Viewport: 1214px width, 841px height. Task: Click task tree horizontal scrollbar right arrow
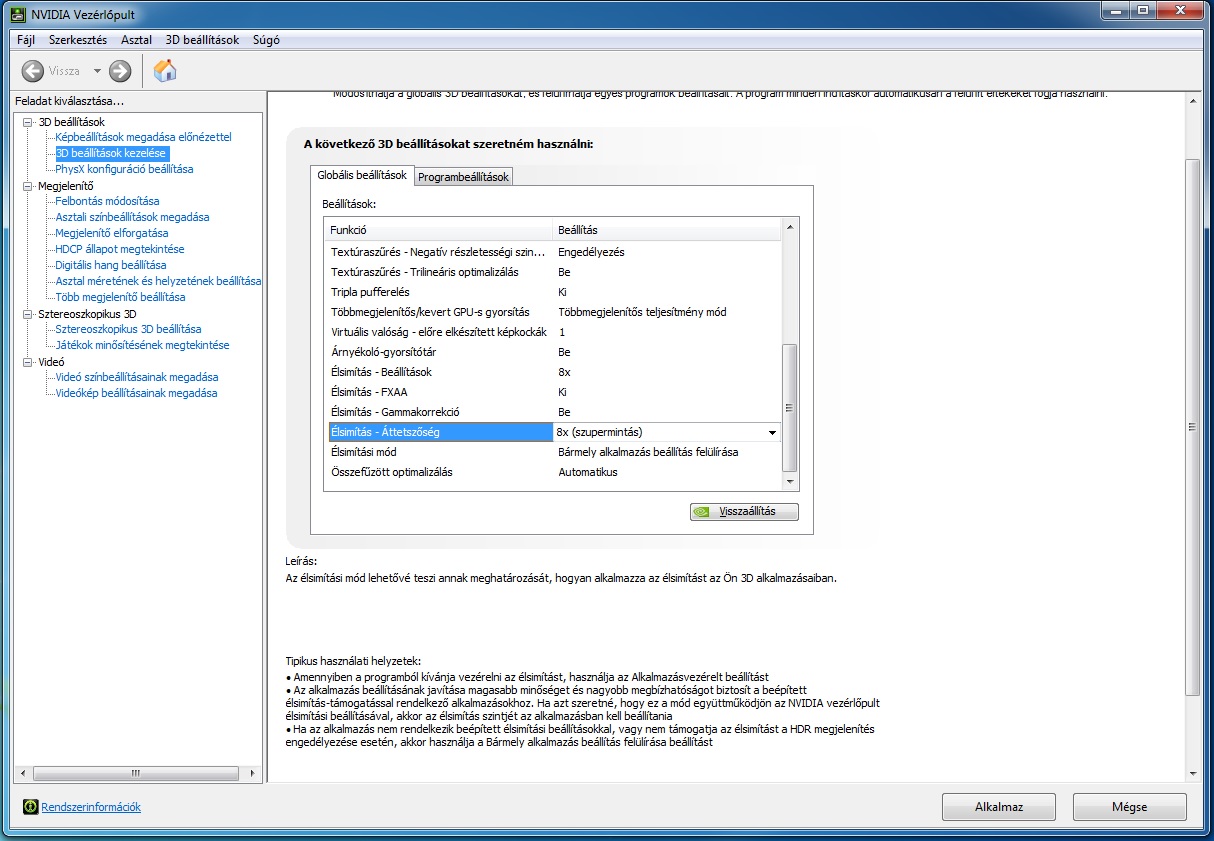point(254,774)
